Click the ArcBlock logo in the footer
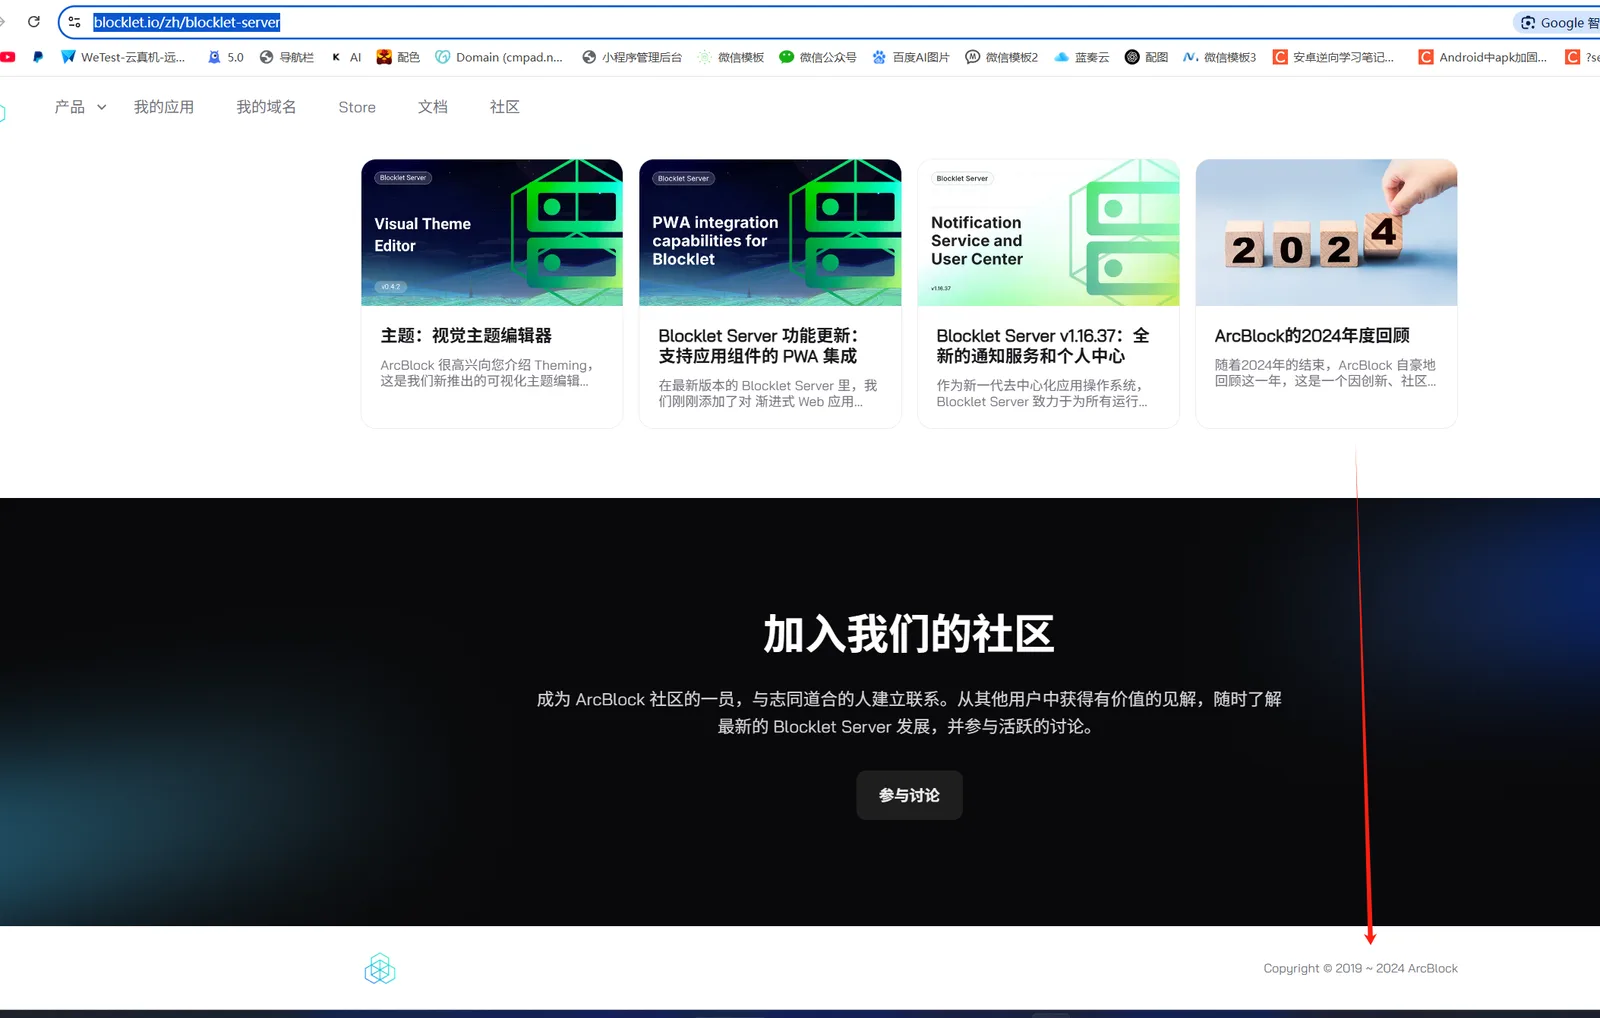The width and height of the screenshot is (1600, 1018). tap(380, 968)
